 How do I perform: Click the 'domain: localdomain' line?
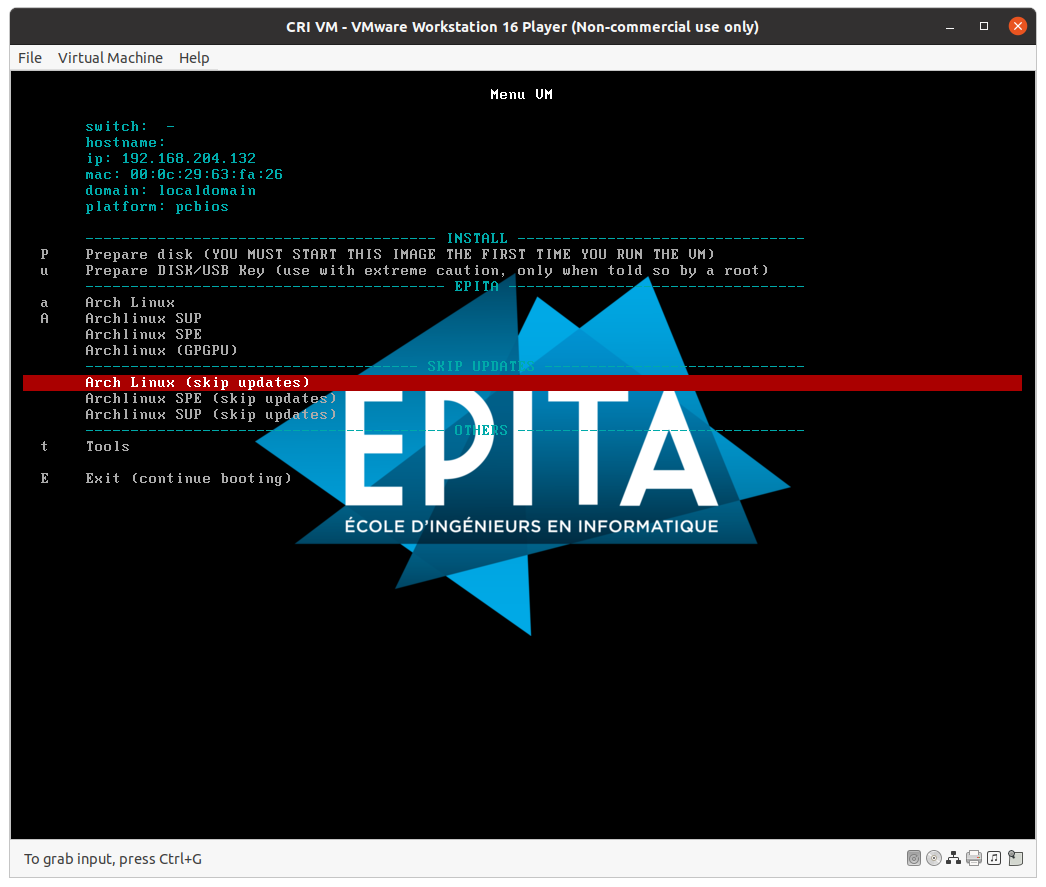tap(171, 191)
